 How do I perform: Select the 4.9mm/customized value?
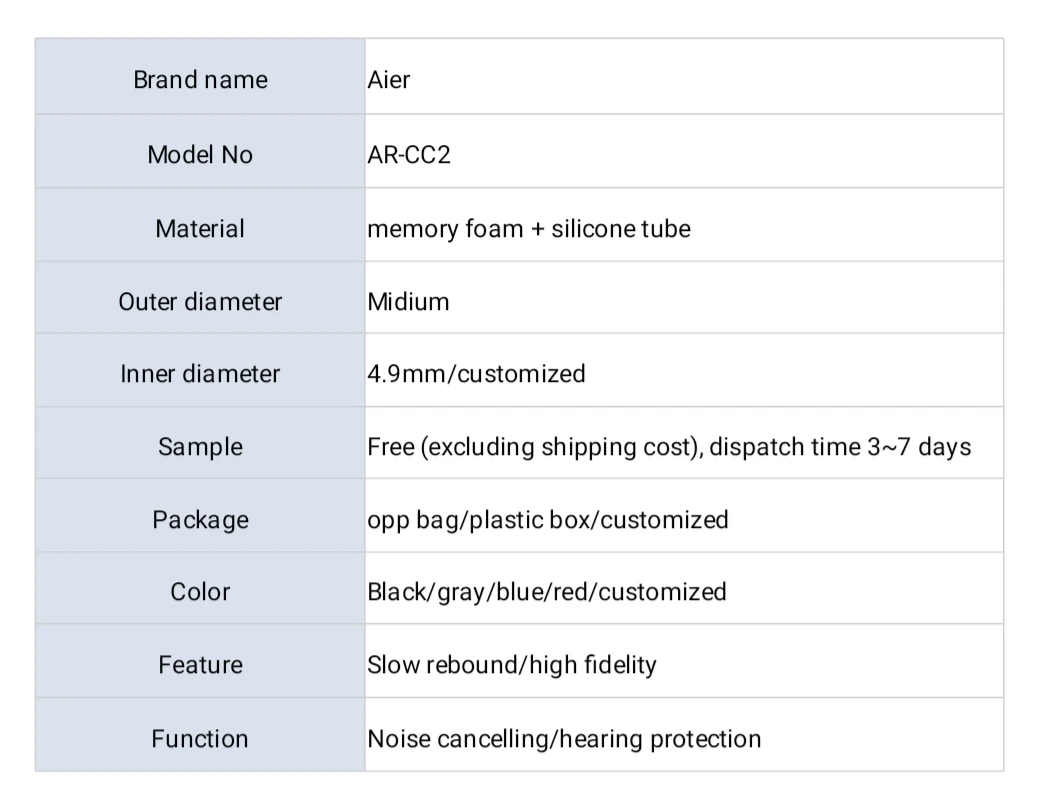tap(476, 374)
